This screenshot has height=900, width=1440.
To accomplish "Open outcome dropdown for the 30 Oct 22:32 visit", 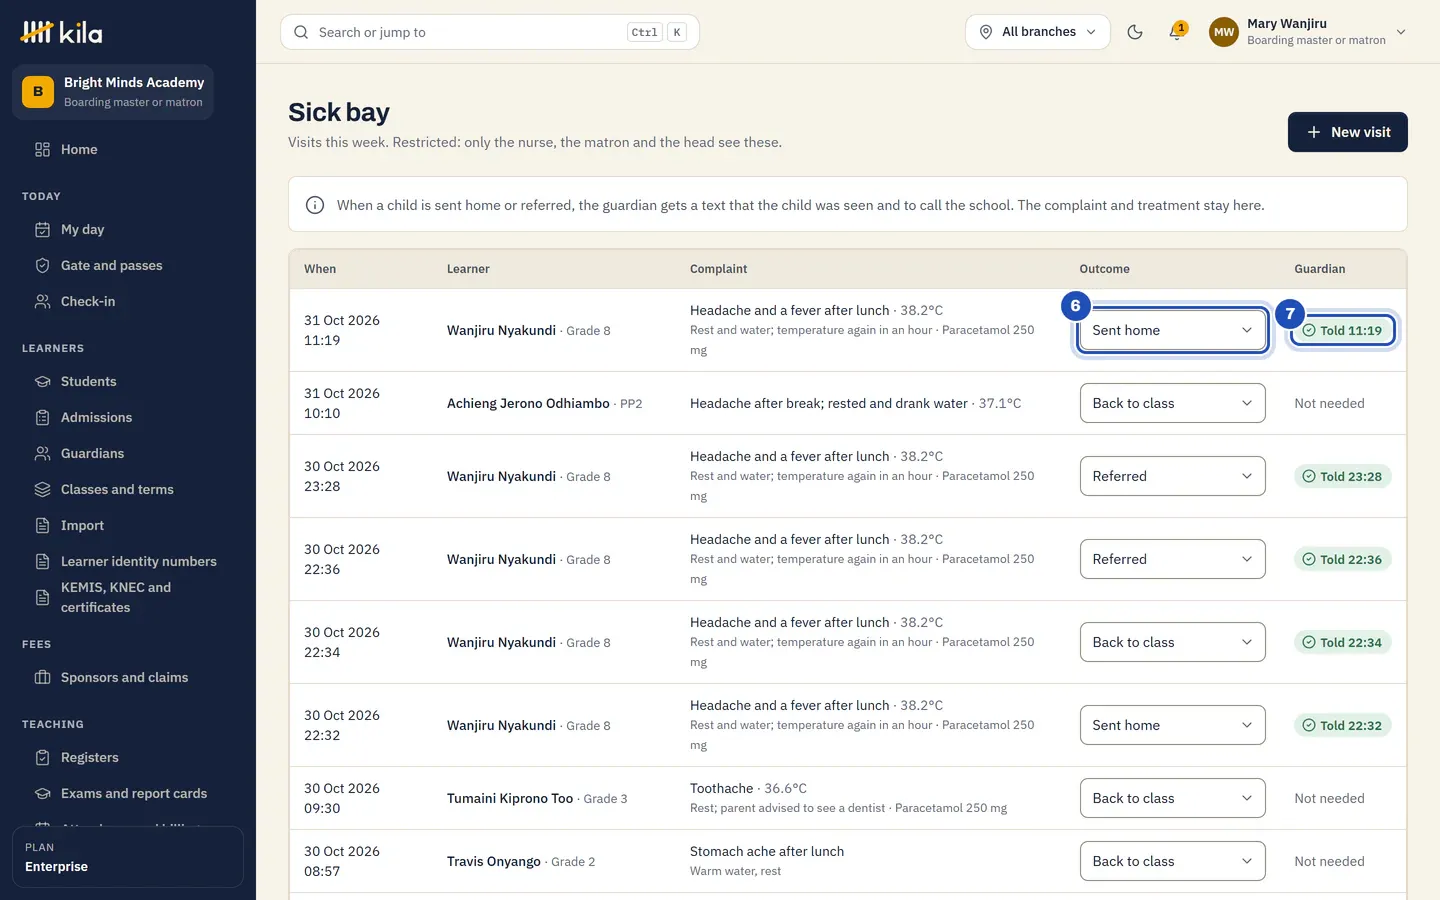I will pos(1172,725).
